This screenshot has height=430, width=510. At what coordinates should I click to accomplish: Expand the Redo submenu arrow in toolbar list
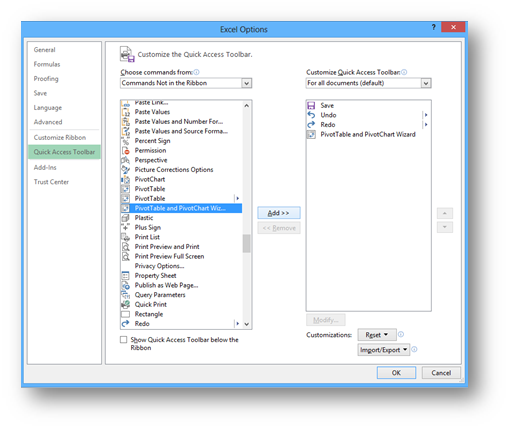point(426,125)
